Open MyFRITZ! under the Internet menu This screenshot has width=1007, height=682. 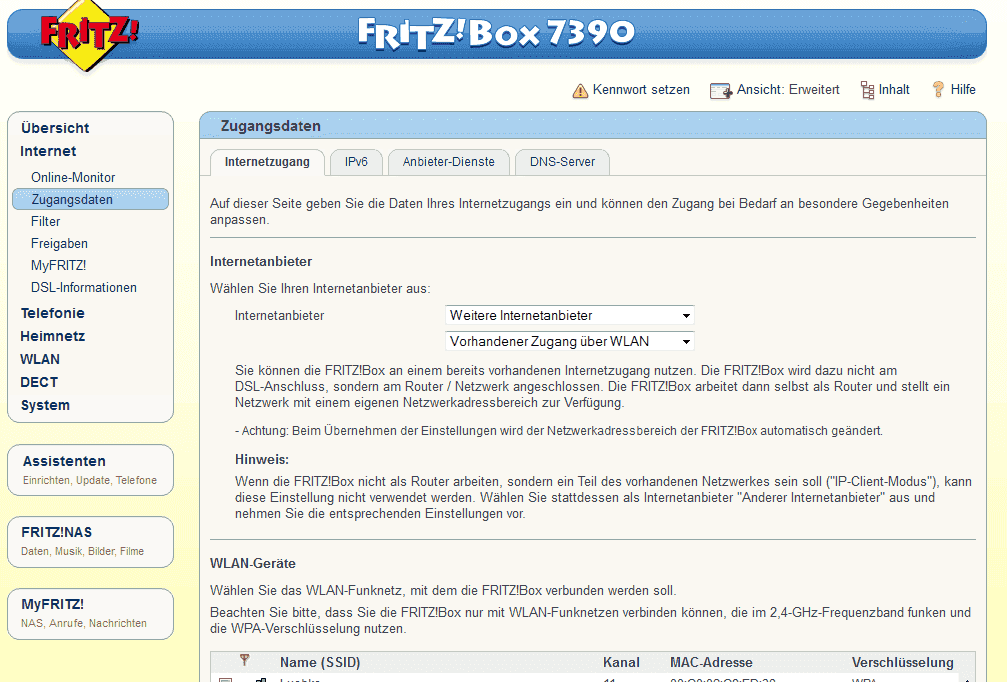tap(58, 265)
